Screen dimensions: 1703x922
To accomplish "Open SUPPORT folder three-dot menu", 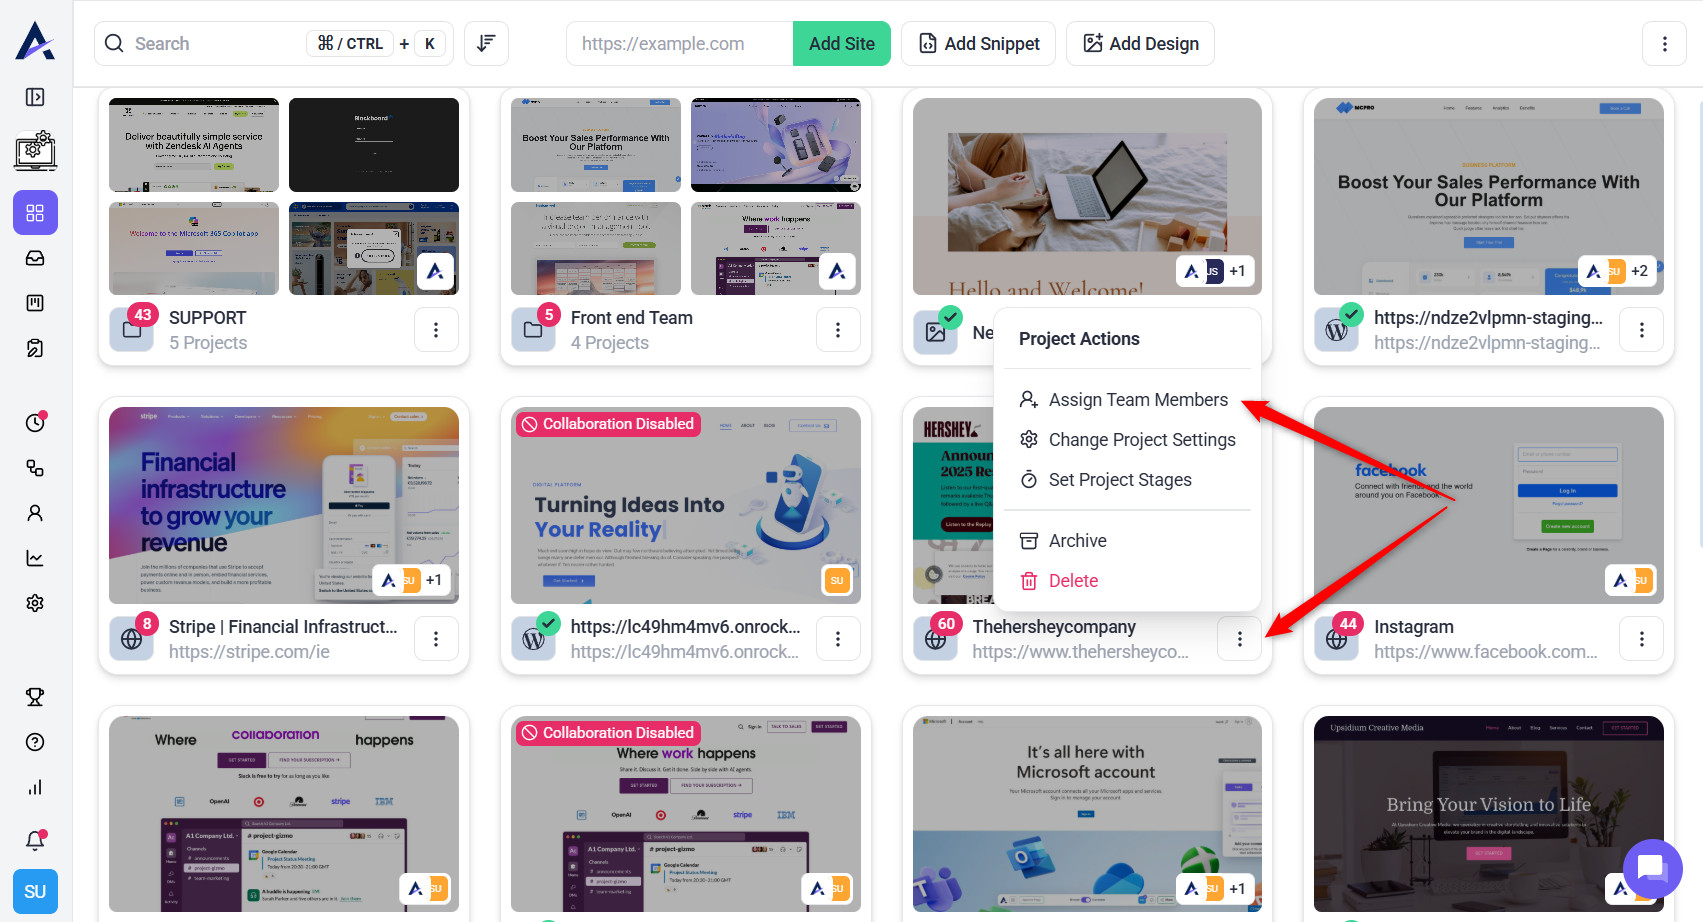I will click(436, 330).
